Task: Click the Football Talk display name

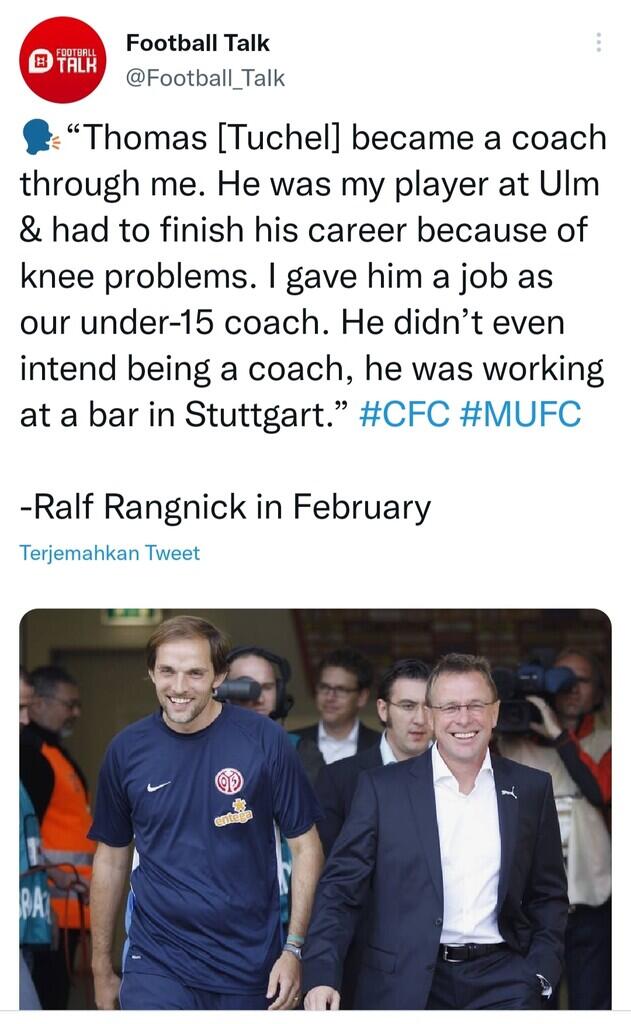Action: pos(198,43)
